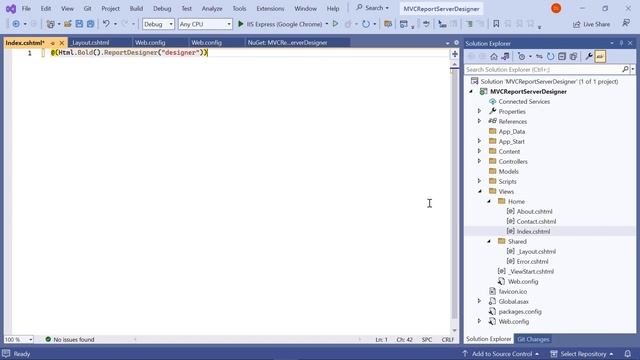This screenshot has width=640, height=360.
Task: Start debugging with the green play icon
Action: [241, 24]
